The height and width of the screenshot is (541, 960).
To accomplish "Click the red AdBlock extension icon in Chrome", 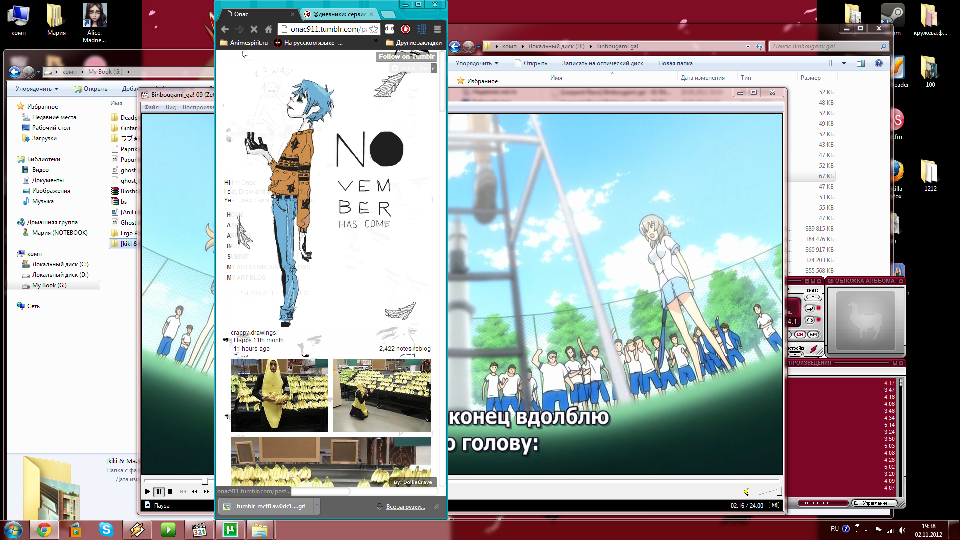I will pyautogui.click(x=405, y=29).
